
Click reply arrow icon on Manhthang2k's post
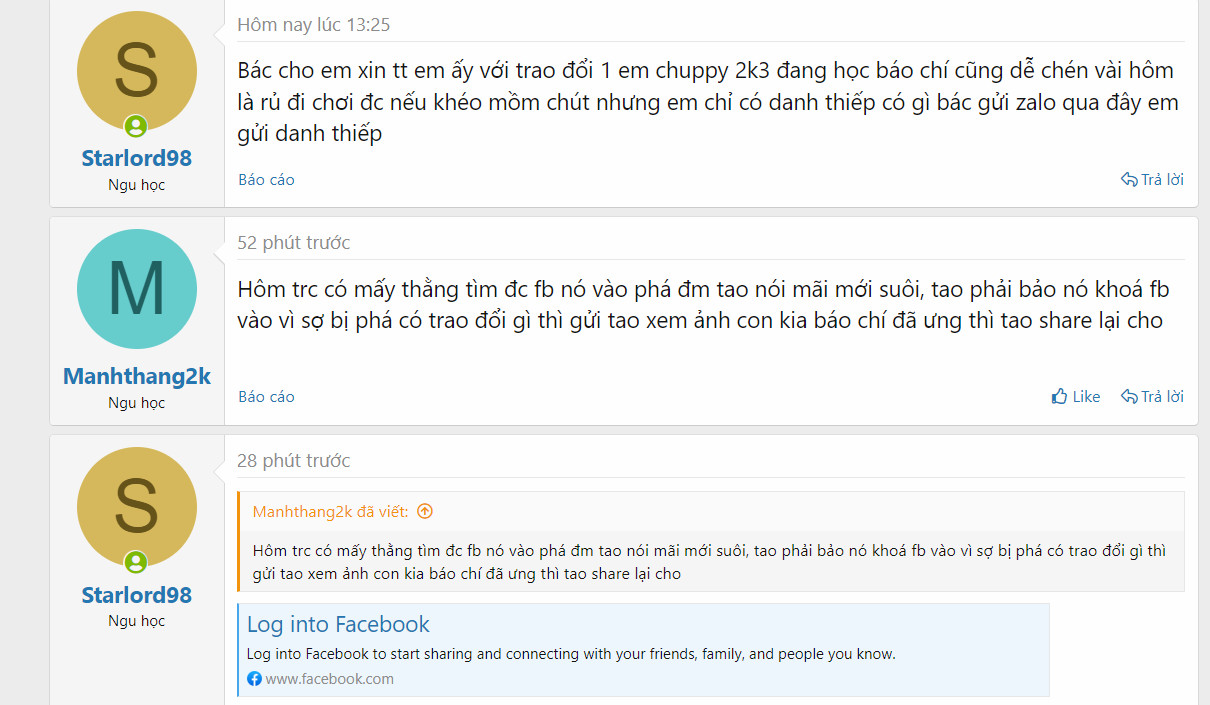click(x=1129, y=397)
